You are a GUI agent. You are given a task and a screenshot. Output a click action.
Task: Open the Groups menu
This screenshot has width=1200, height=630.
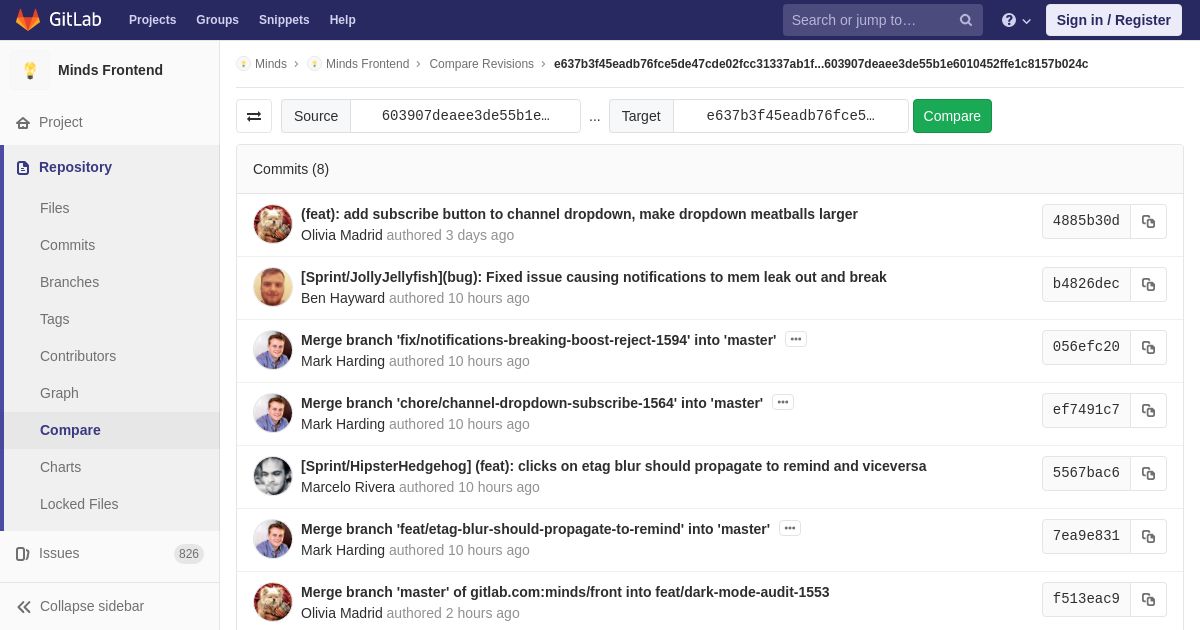217,20
